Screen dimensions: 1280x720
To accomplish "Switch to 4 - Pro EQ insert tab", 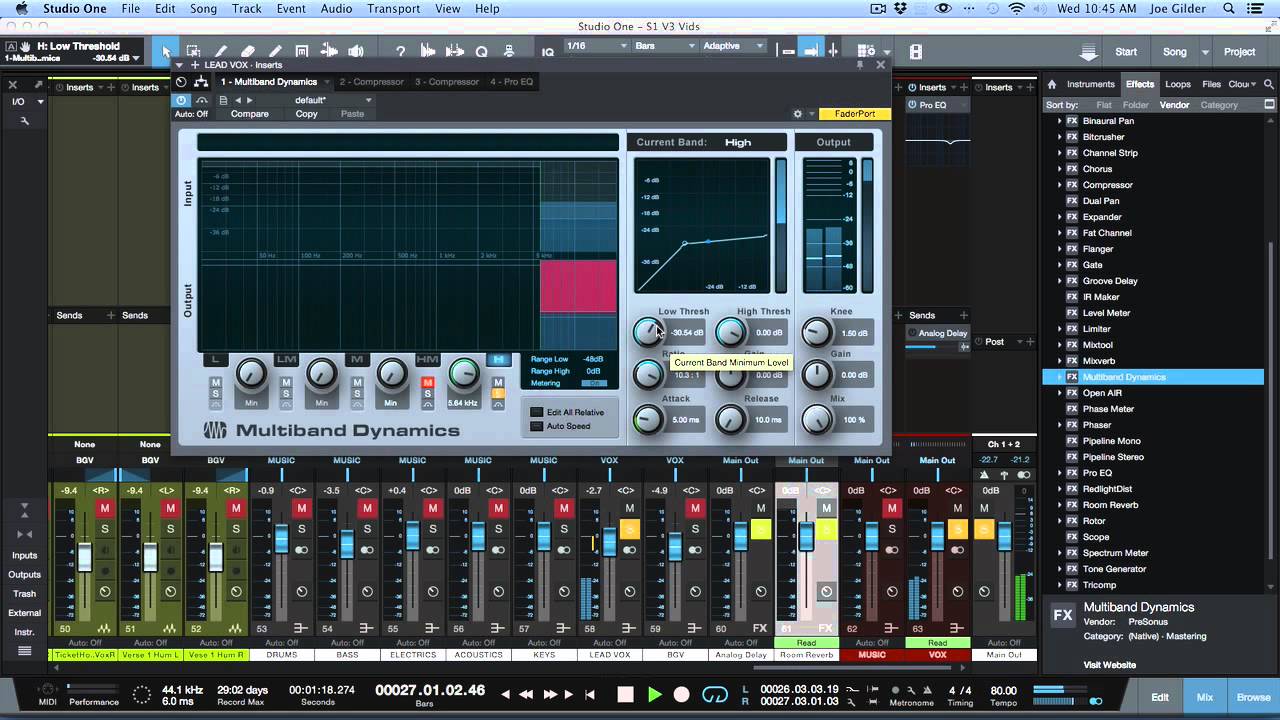I will [x=512, y=82].
